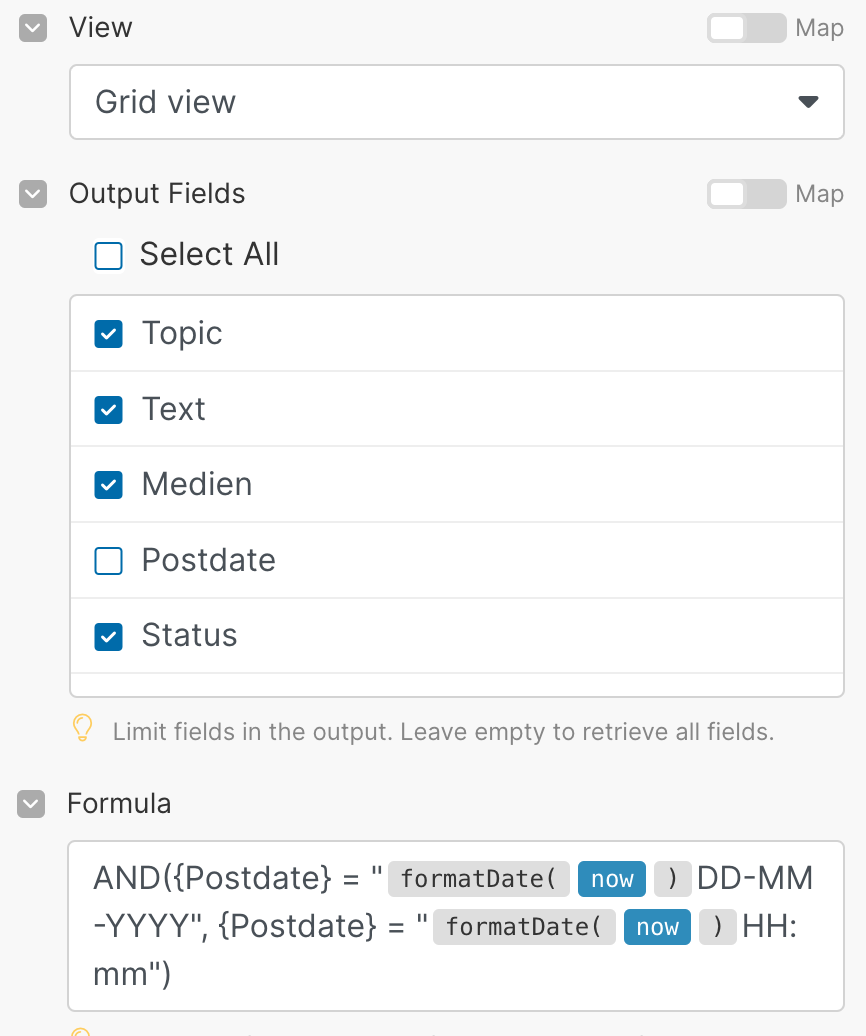The width and height of the screenshot is (866, 1036).
Task: Click the first blue 'now' variable pill
Action: click(x=612, y=879)
